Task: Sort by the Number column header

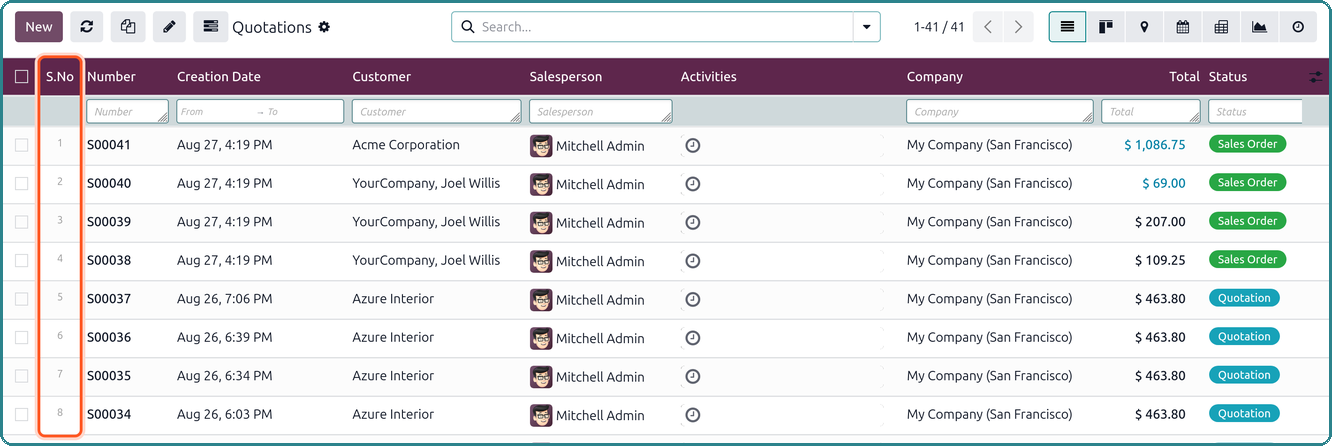Action: [x=111, y=77]
